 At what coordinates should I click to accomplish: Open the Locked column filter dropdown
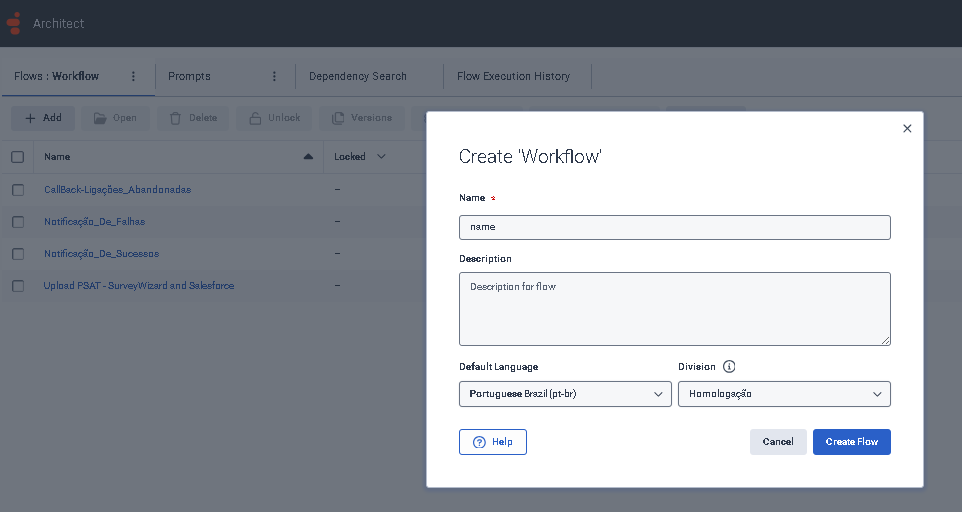coord(382,157)
